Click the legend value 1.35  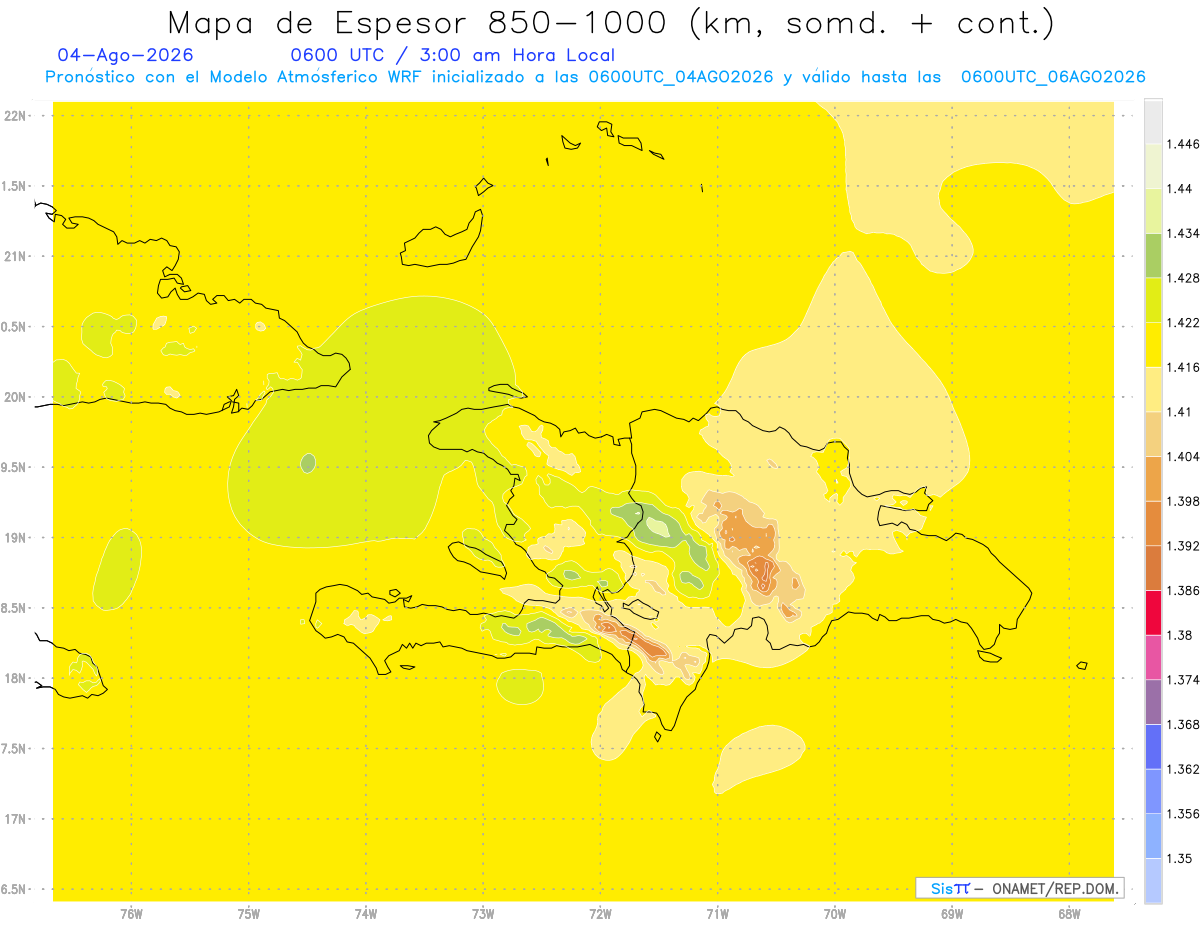pyautogui.click(x=1179, y=858)
